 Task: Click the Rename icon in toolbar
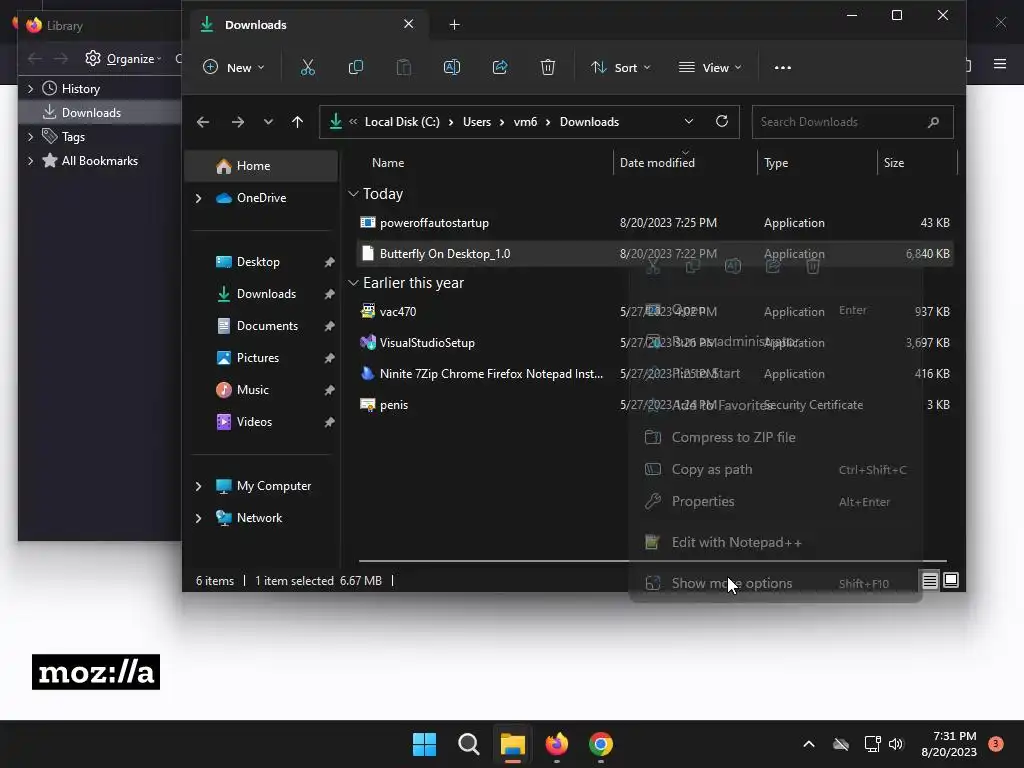click(x=452, y=67)
